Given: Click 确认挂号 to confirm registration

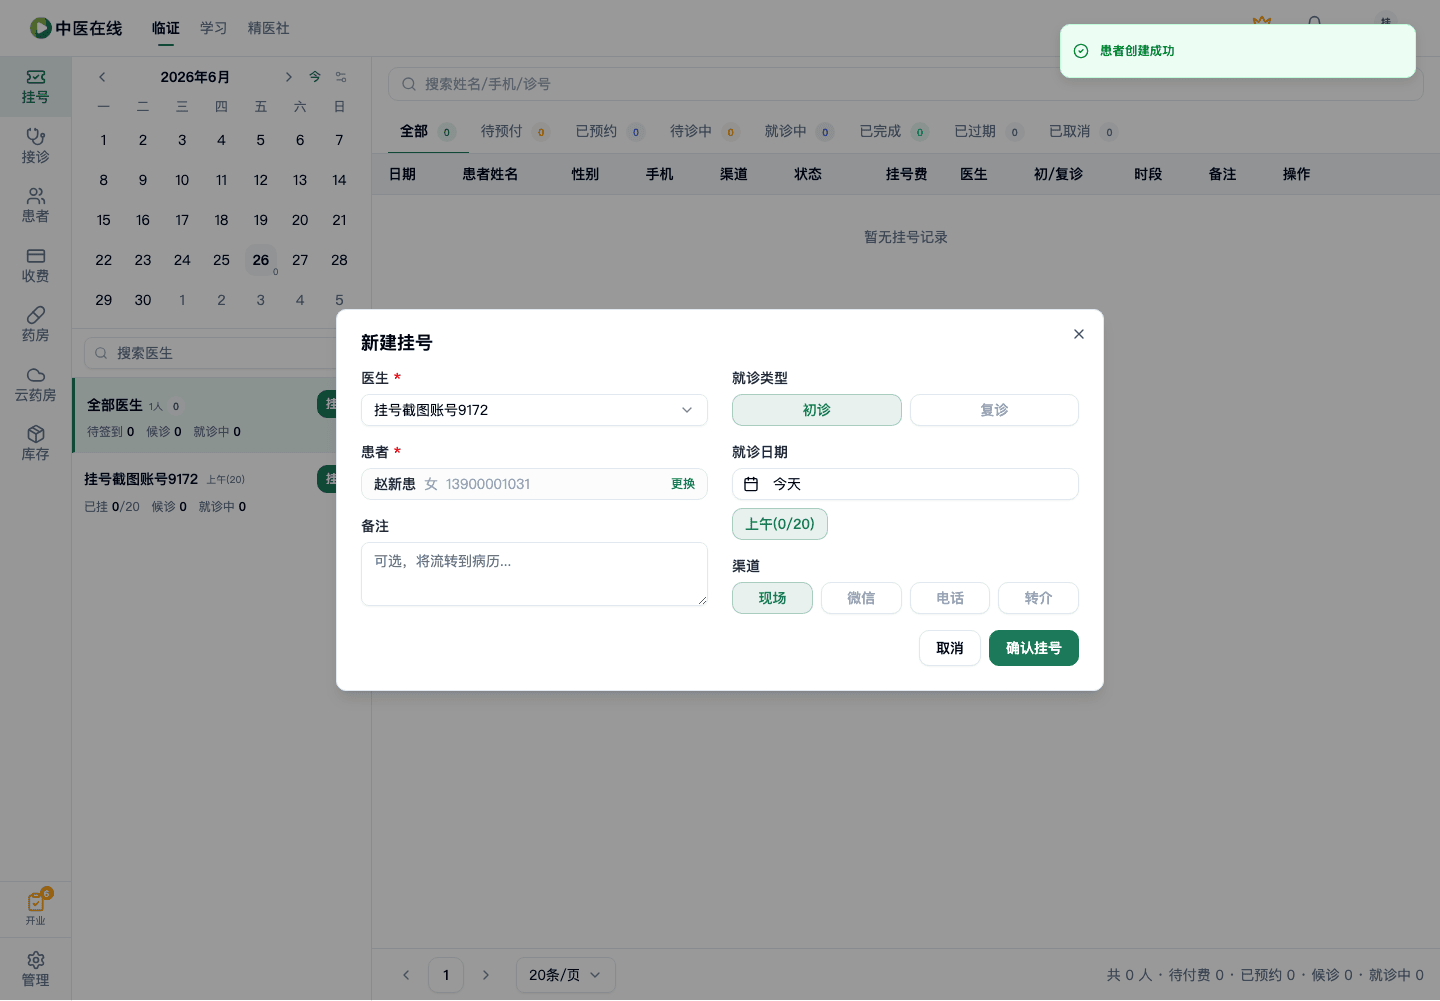Looking at the screenshot, I should pyautogui.click(x=1034, y=648).
